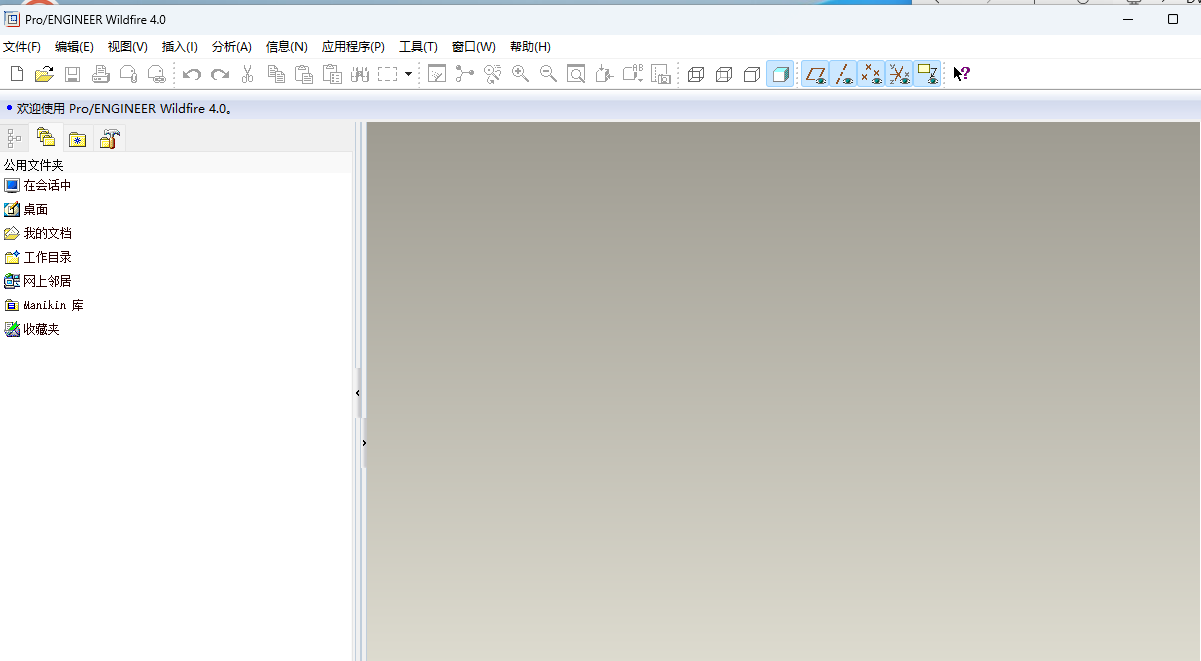Viewport: 1201px width, 661px height.
Task: Refit the model to screen
Action: pyautogui.click(x=576, y=74)
